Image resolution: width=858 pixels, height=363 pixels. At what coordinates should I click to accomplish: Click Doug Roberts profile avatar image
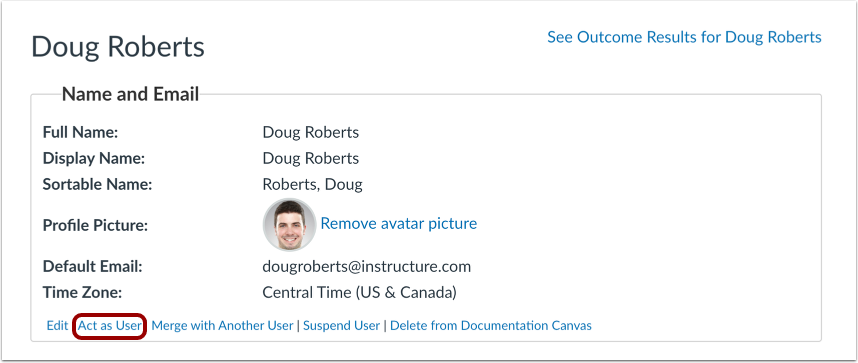(289, 224)
